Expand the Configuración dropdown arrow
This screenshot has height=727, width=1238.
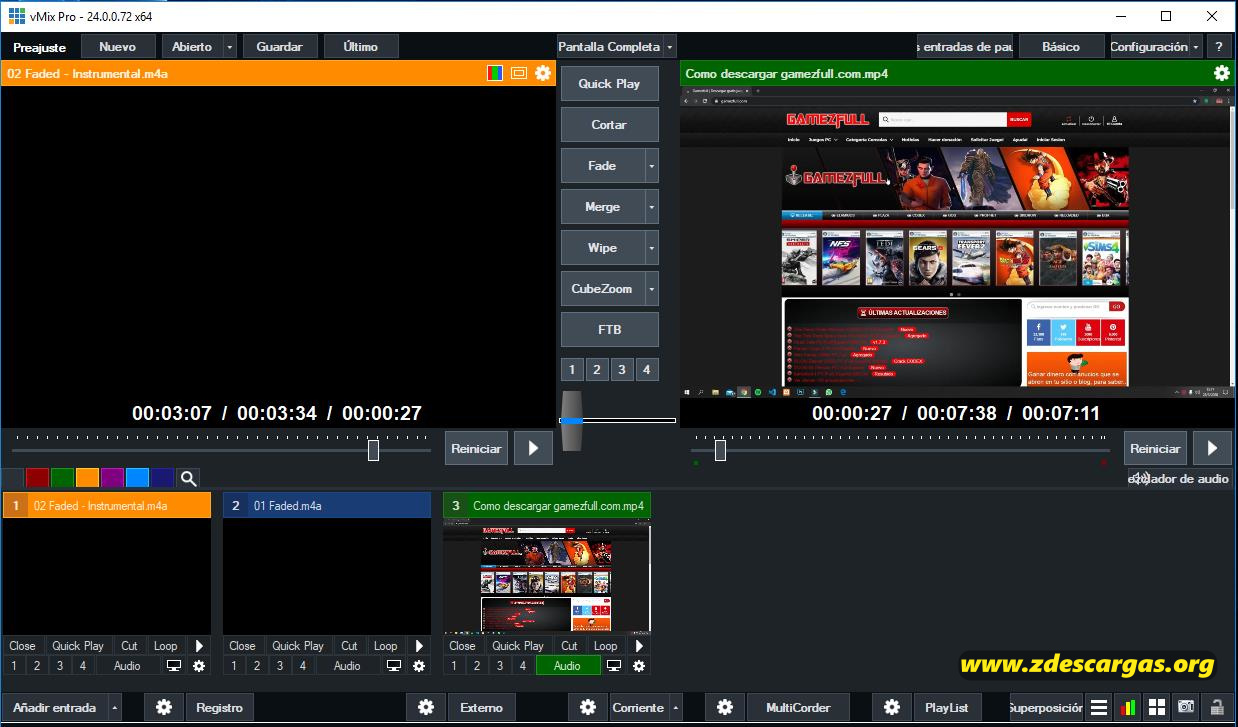[x=1196, y=46]
